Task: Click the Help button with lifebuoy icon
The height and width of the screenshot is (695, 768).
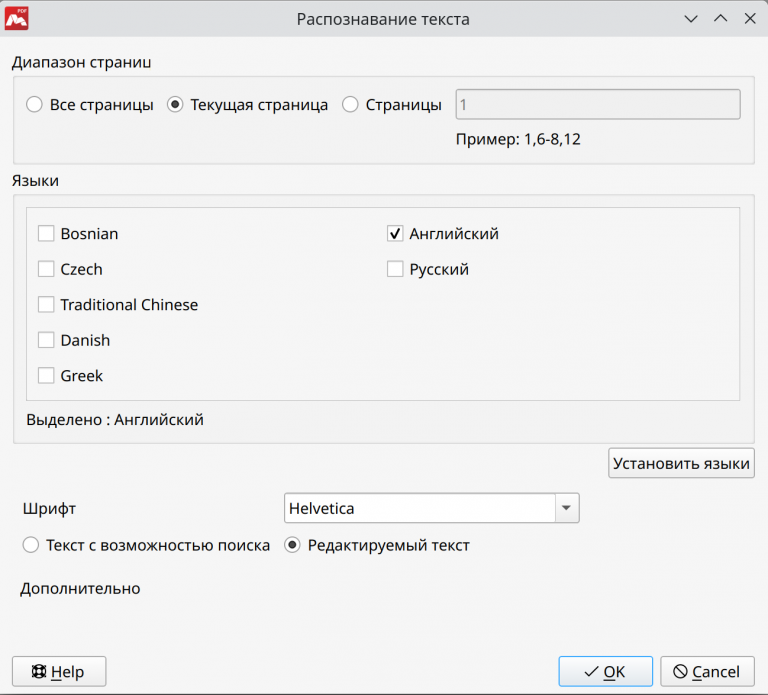Action: click(x=59, y=672)
